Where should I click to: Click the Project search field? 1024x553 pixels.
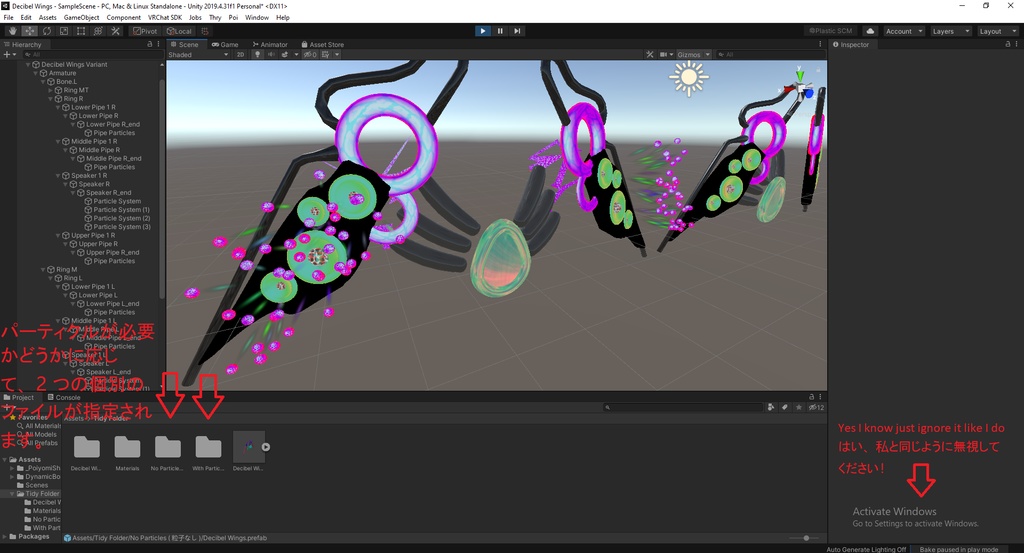[x=683, y=407]
